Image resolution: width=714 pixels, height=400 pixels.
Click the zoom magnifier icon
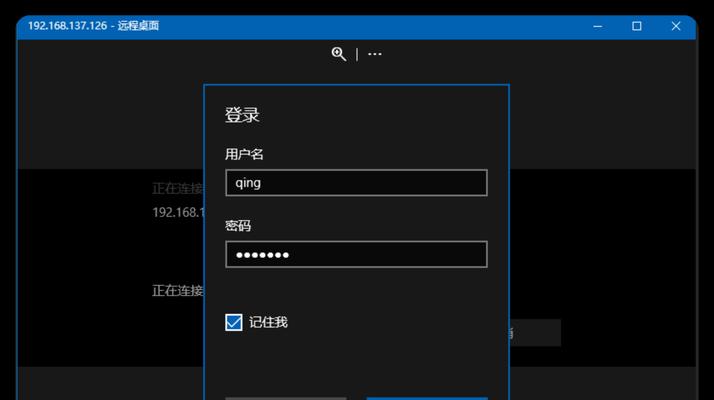point(338,54)
